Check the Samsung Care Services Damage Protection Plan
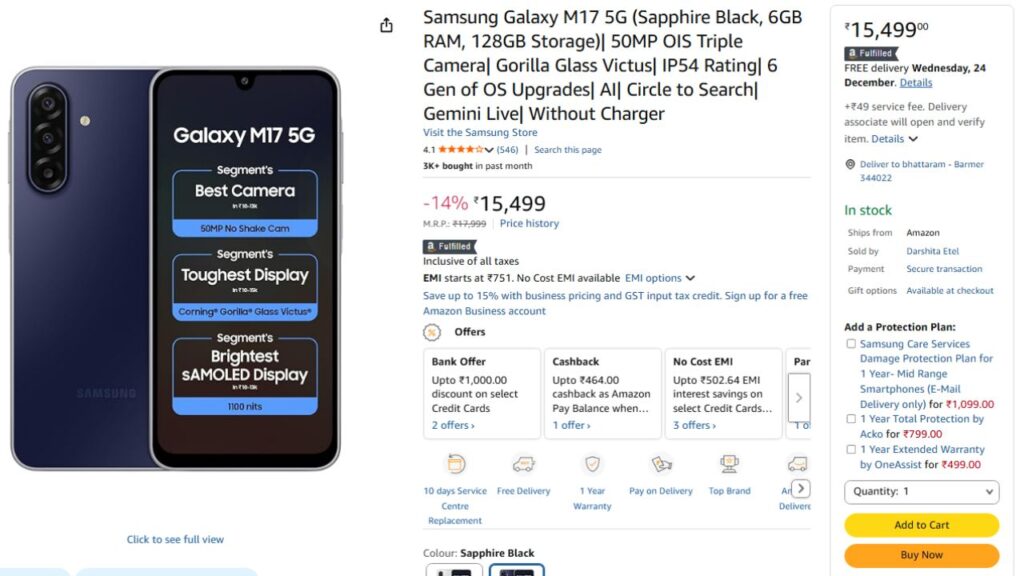 (851, 343)
